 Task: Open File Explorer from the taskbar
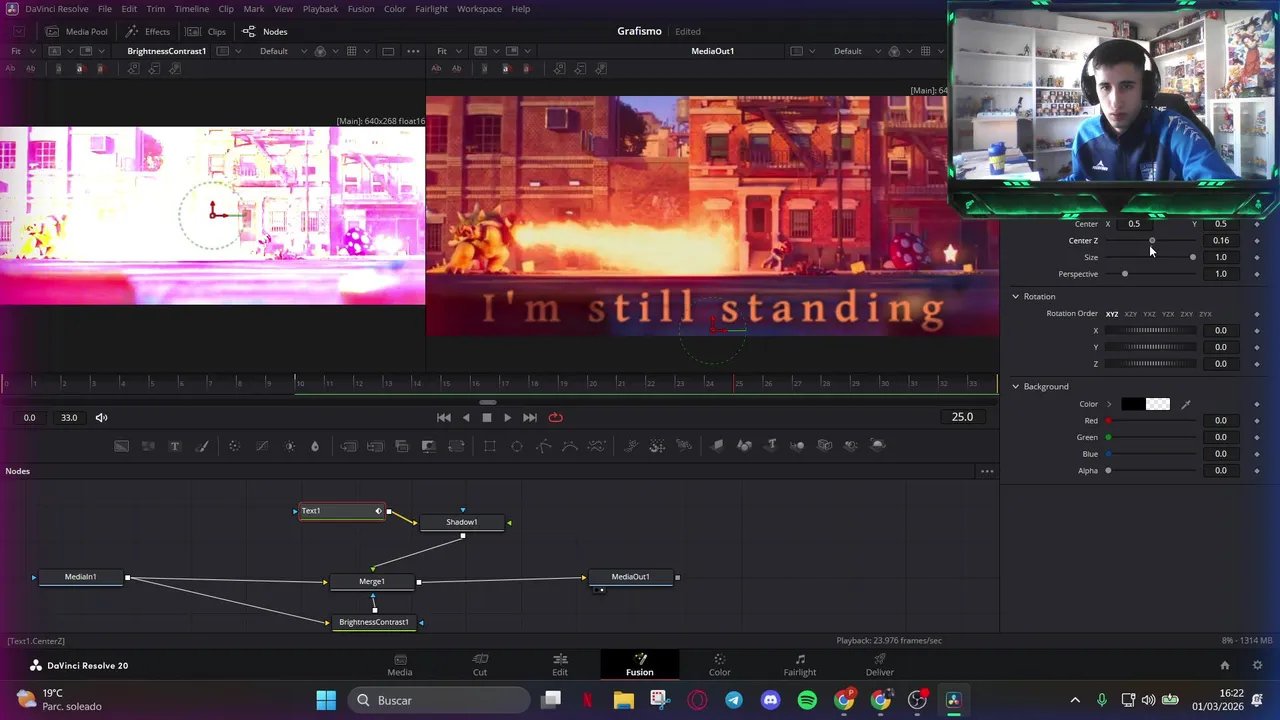click(x=624, y=700)
